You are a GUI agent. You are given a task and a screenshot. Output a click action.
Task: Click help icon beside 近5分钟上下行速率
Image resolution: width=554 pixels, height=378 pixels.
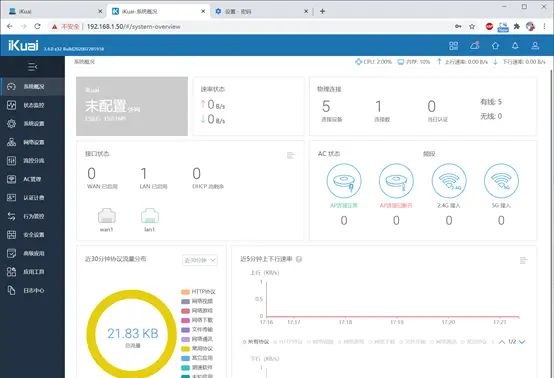coord(299,259)
